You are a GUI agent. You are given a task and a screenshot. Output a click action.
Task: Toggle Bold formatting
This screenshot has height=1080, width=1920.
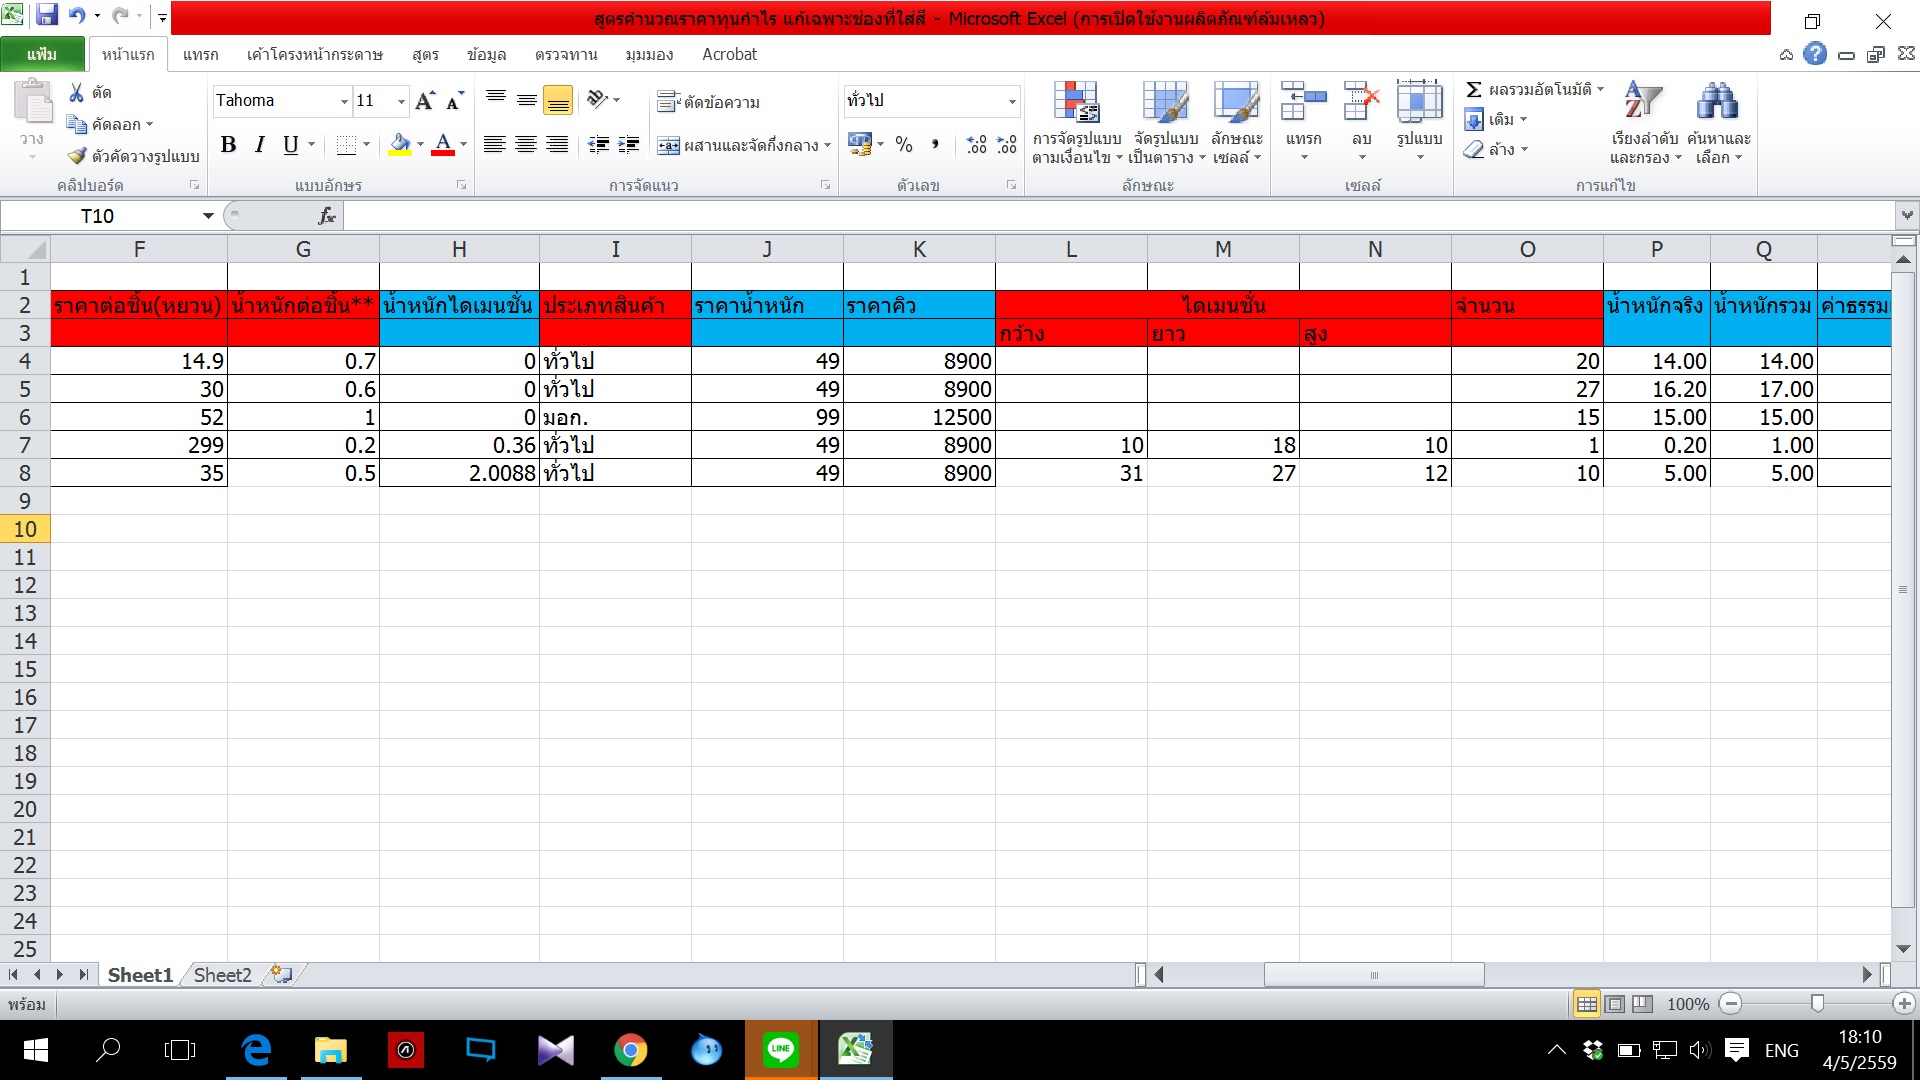point(228,145)
